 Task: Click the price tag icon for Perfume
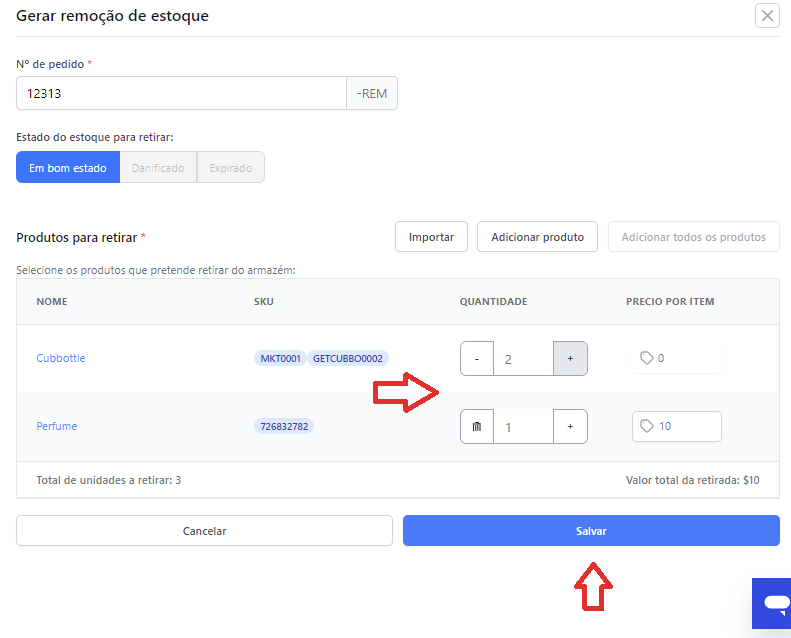646,426
